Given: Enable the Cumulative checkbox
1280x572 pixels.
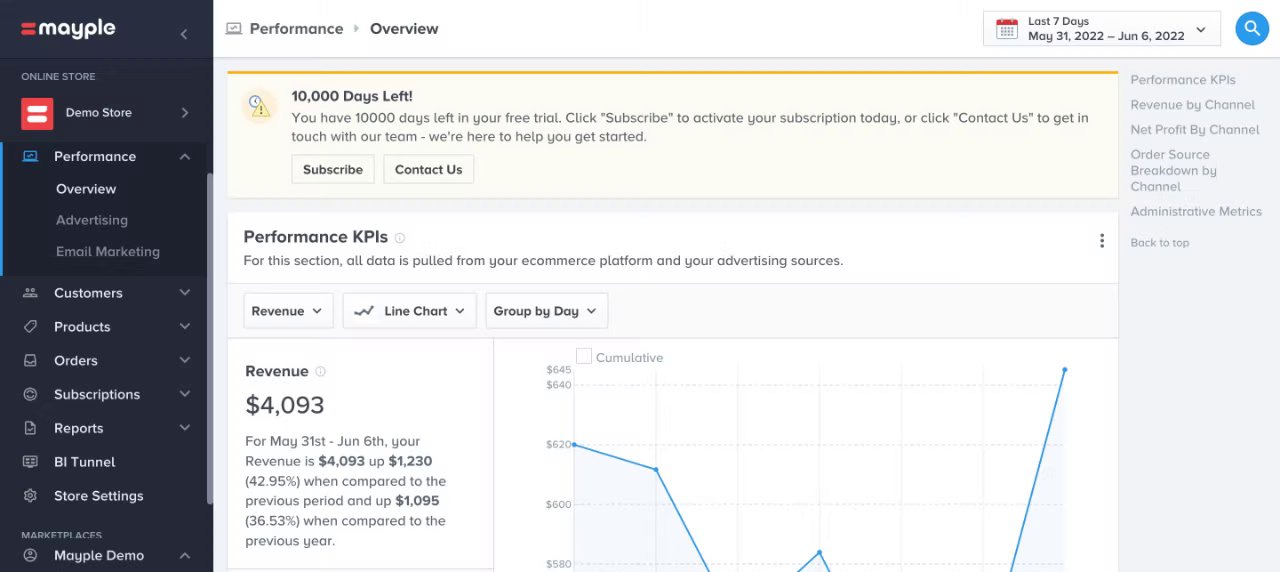Looking at the screenshot, I should click(x=584, y=356).
